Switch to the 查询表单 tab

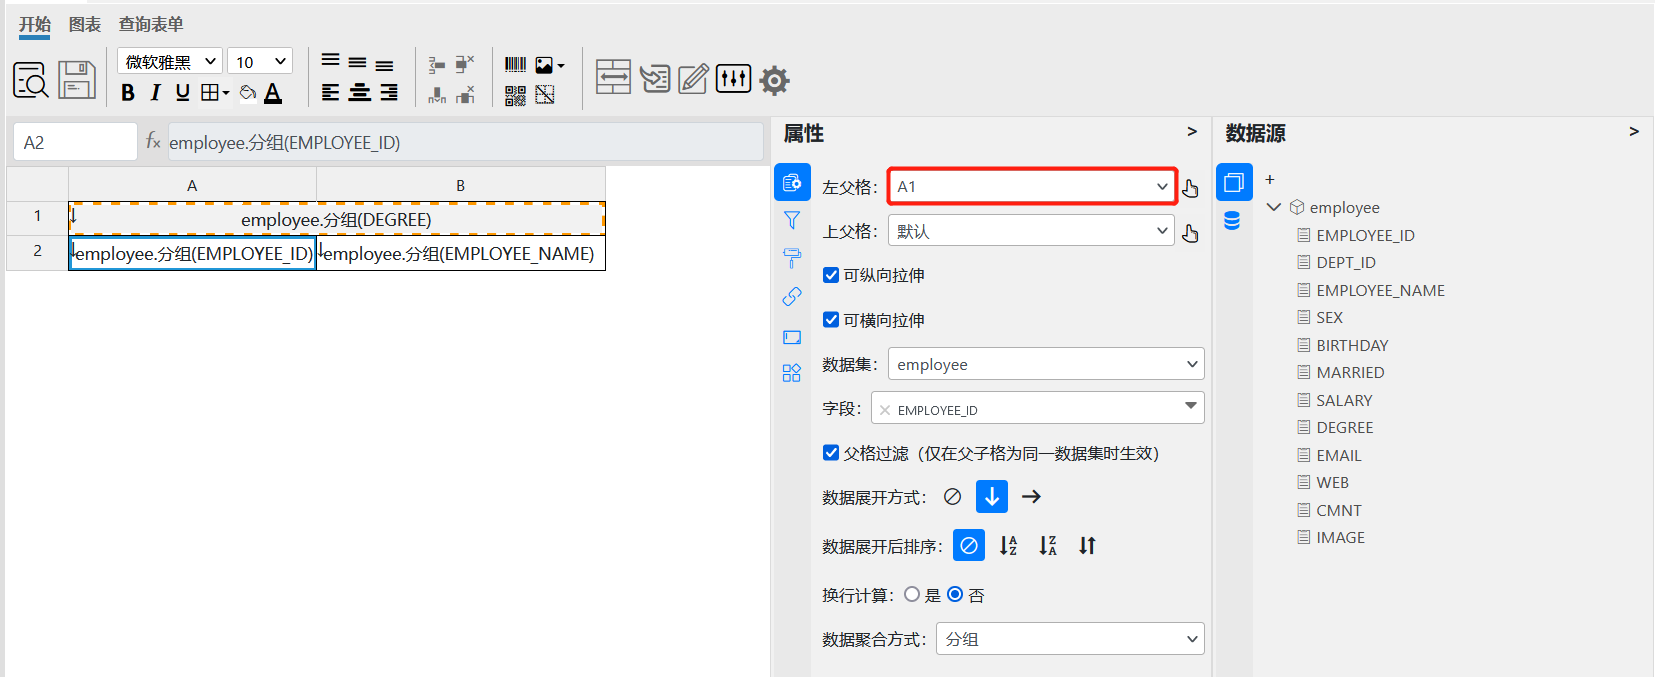click(151, 24)
